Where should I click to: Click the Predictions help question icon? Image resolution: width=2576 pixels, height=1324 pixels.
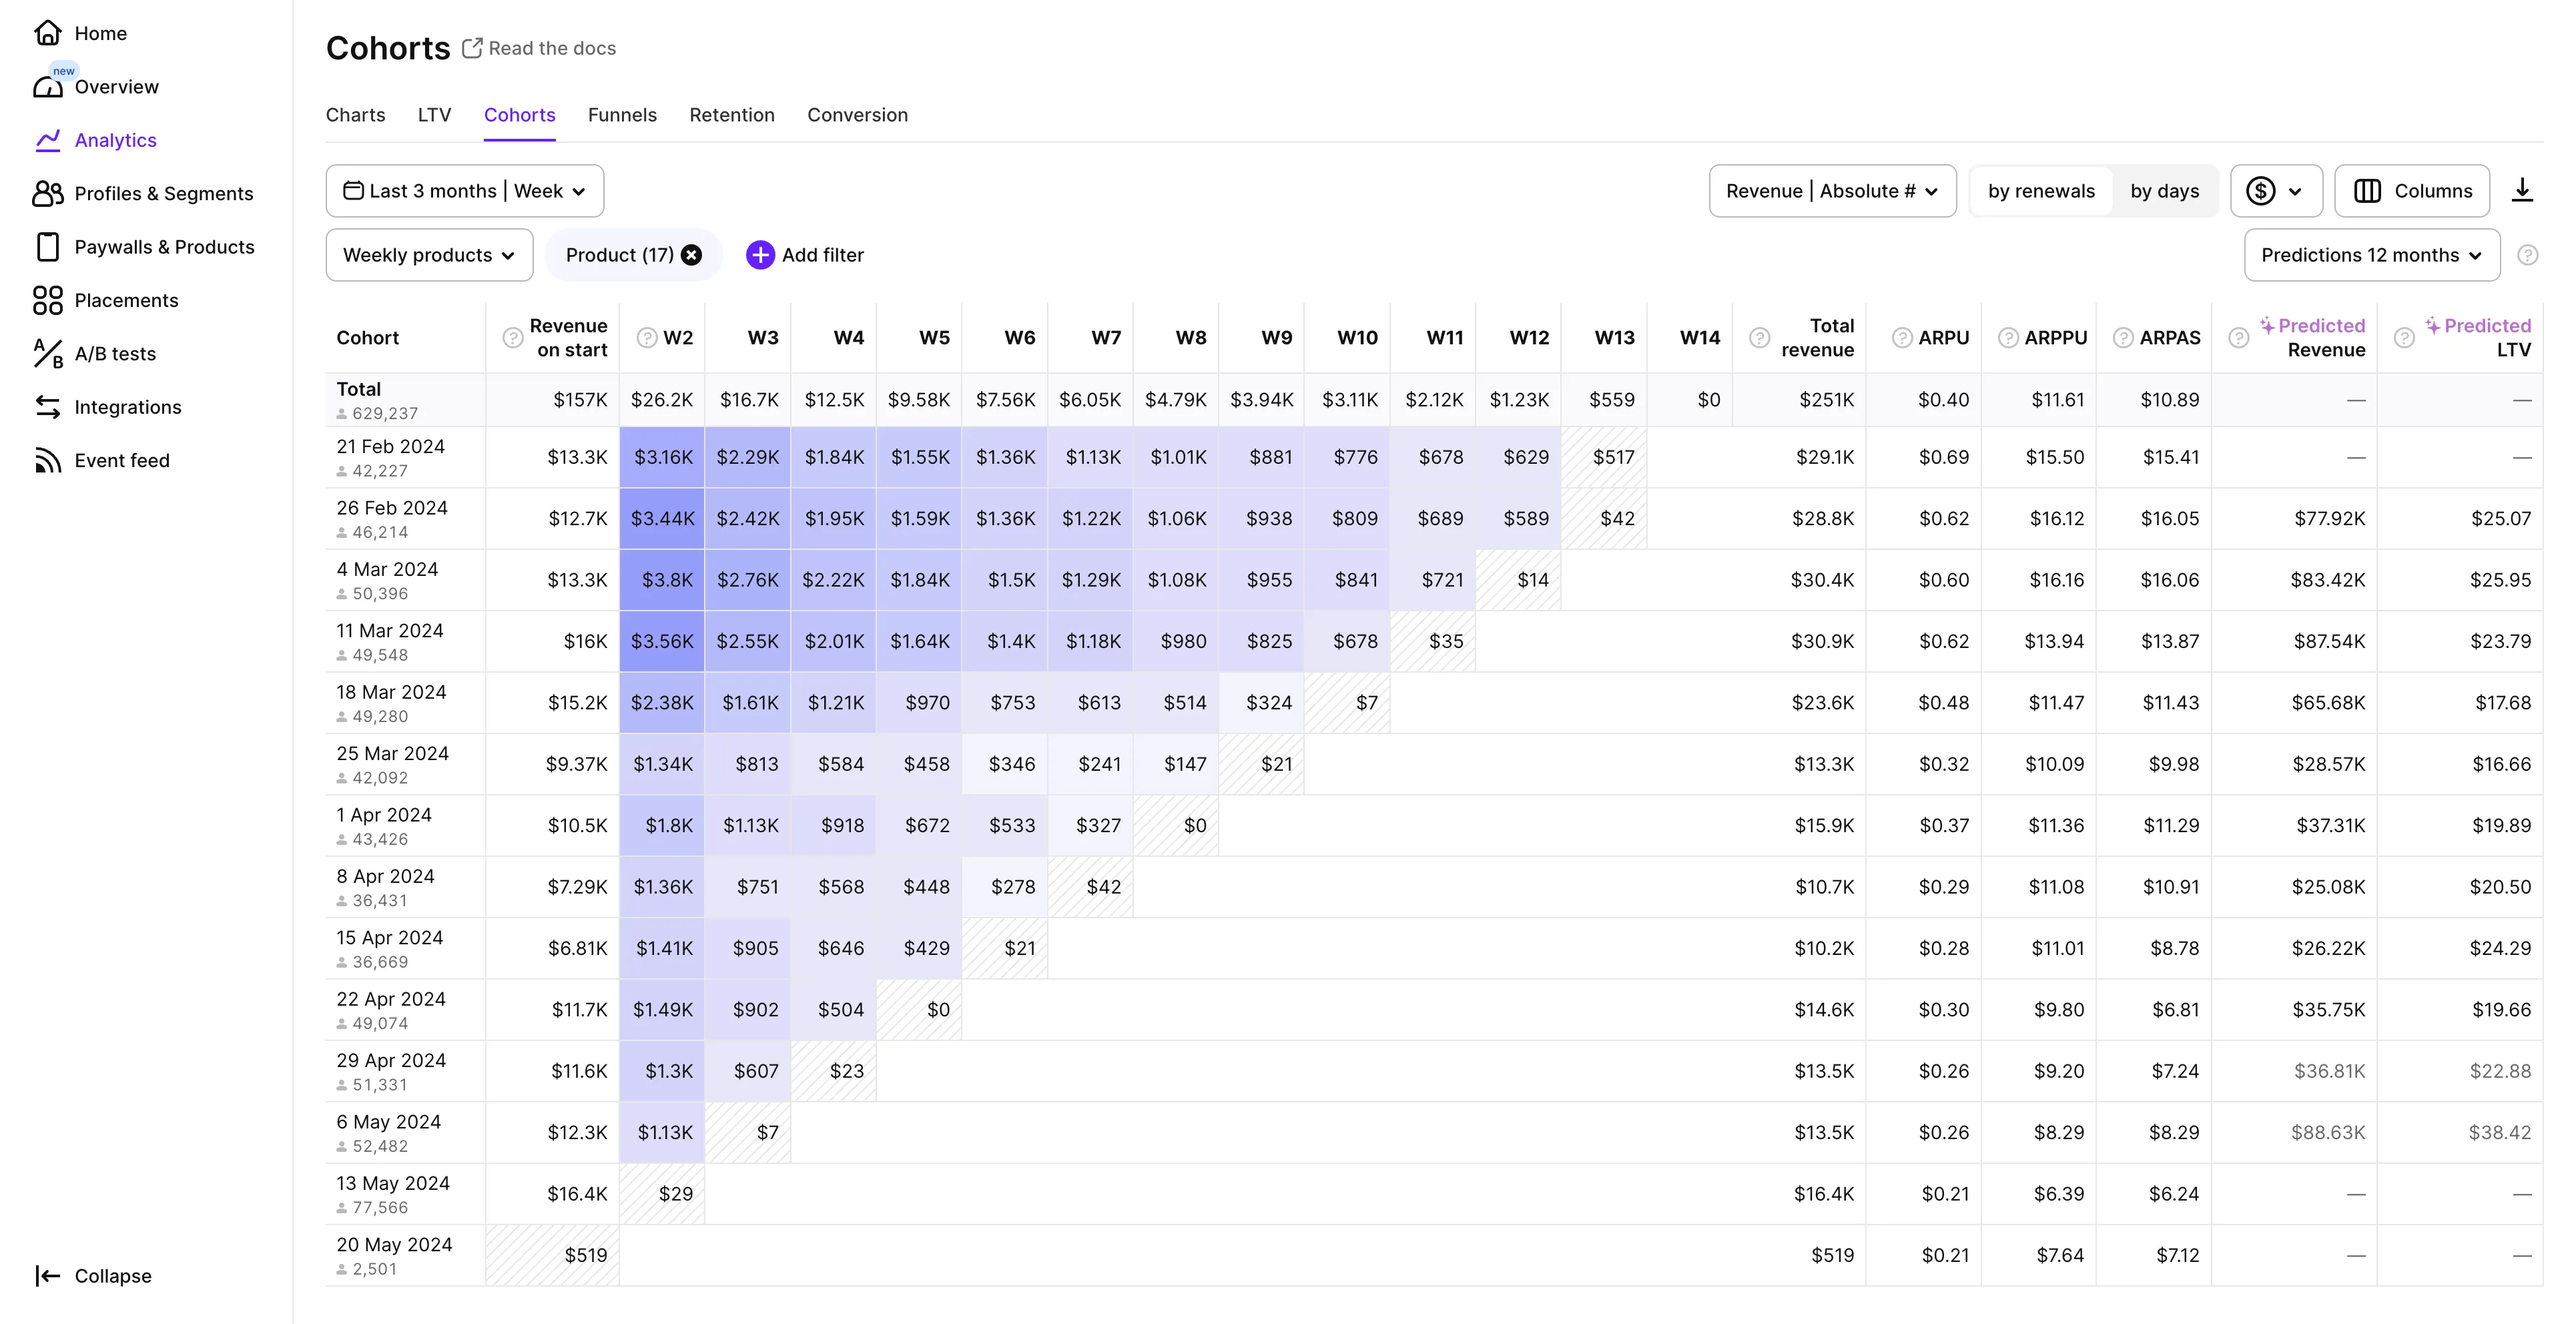2527,255
